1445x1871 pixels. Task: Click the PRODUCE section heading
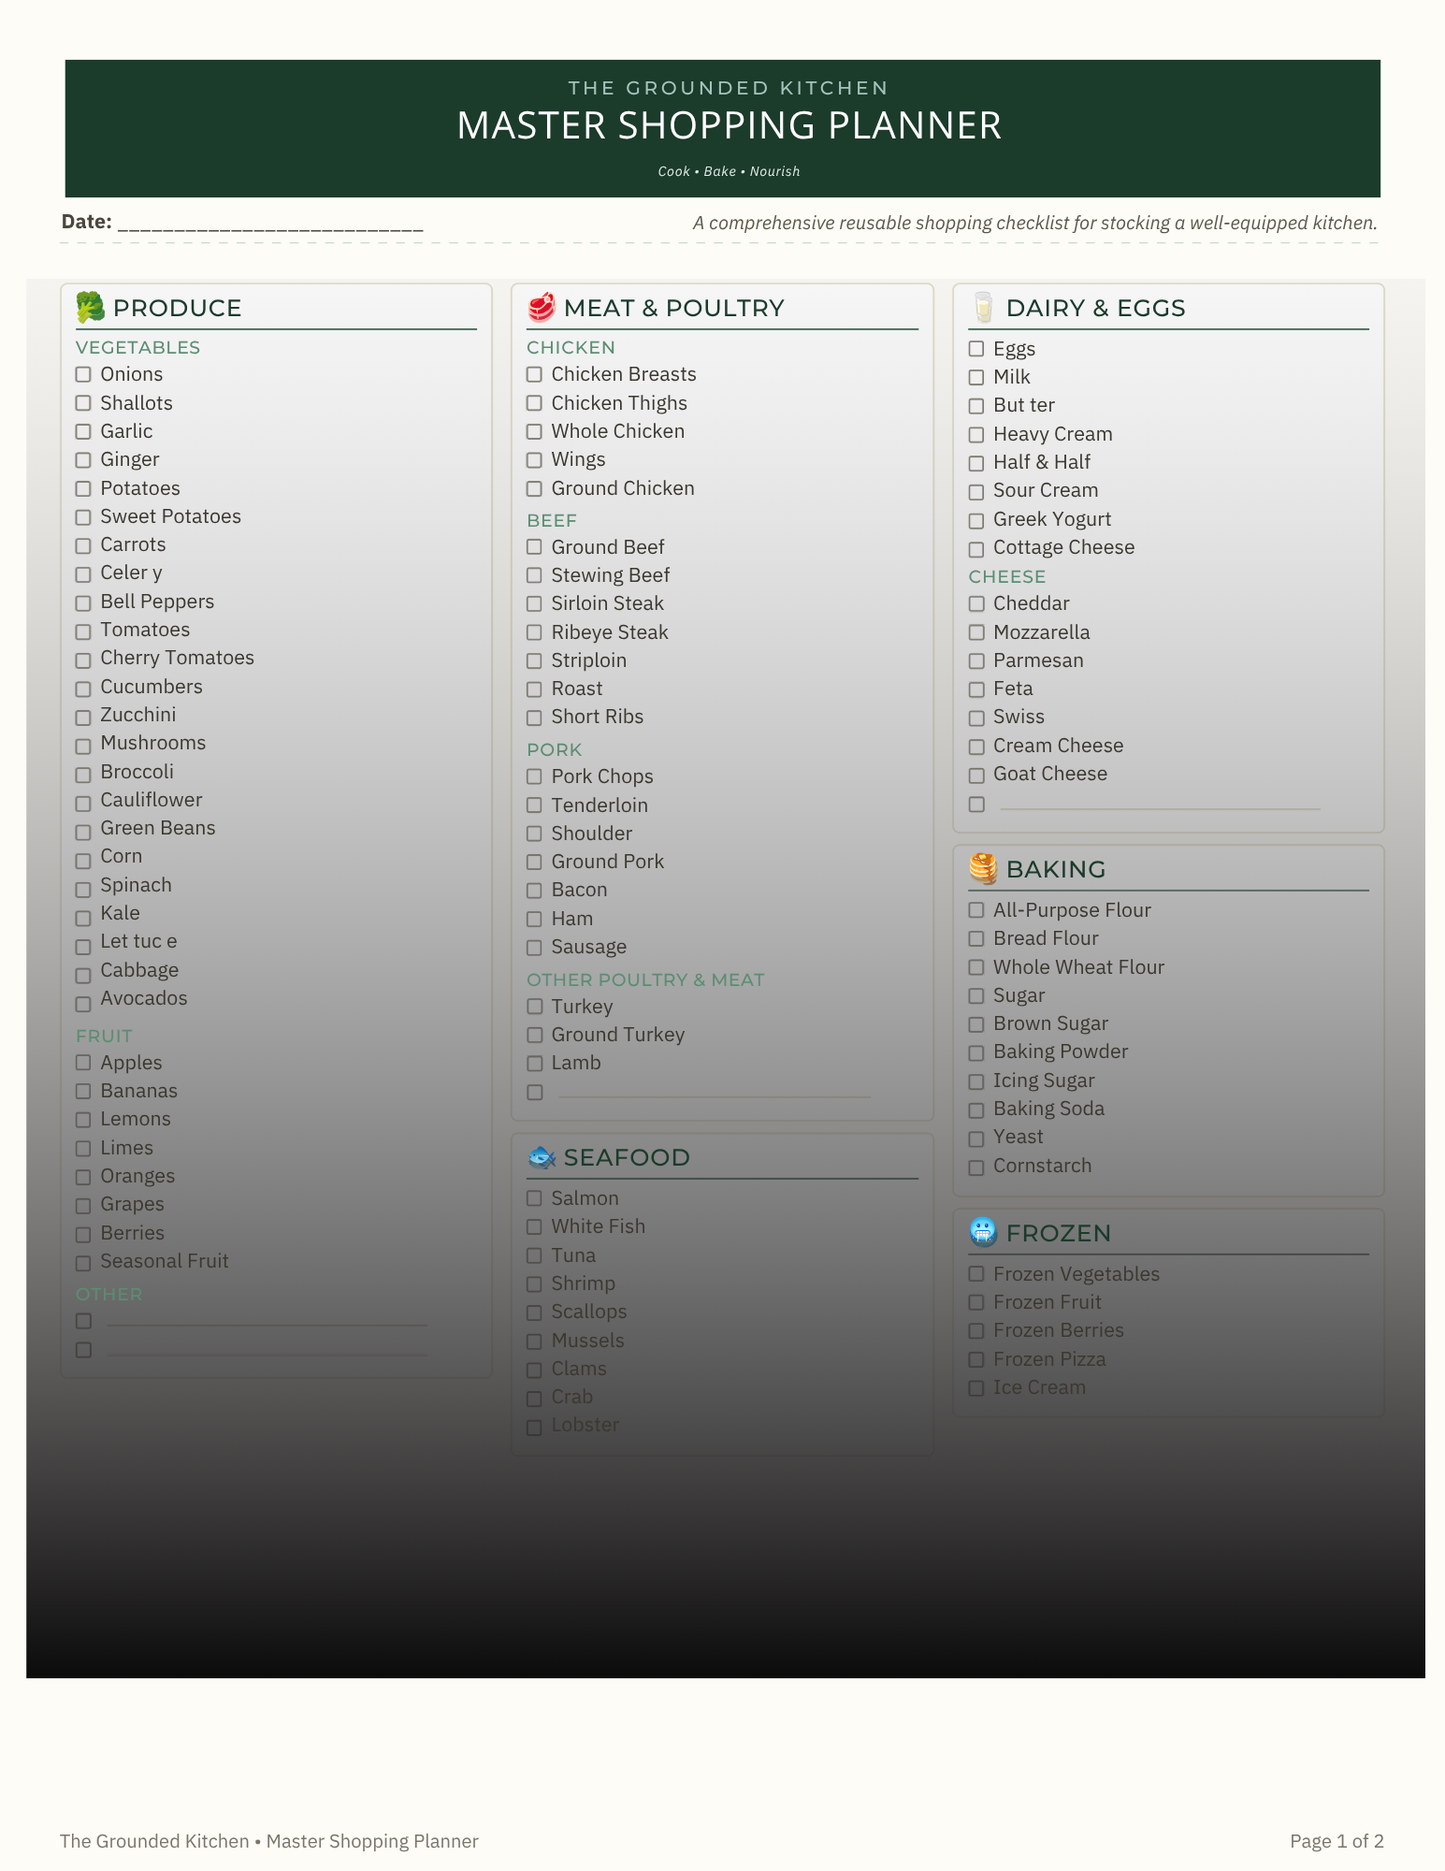point(177,308)
